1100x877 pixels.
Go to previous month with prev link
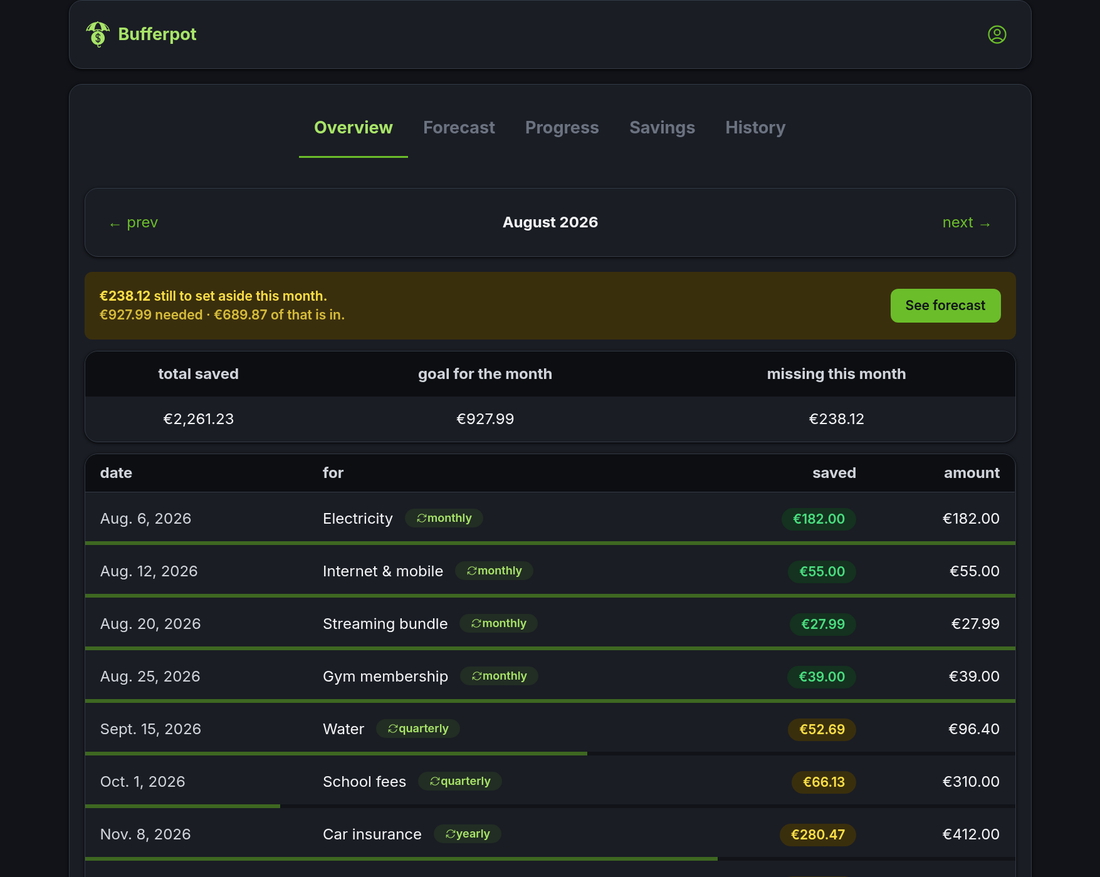click(133, 222)
